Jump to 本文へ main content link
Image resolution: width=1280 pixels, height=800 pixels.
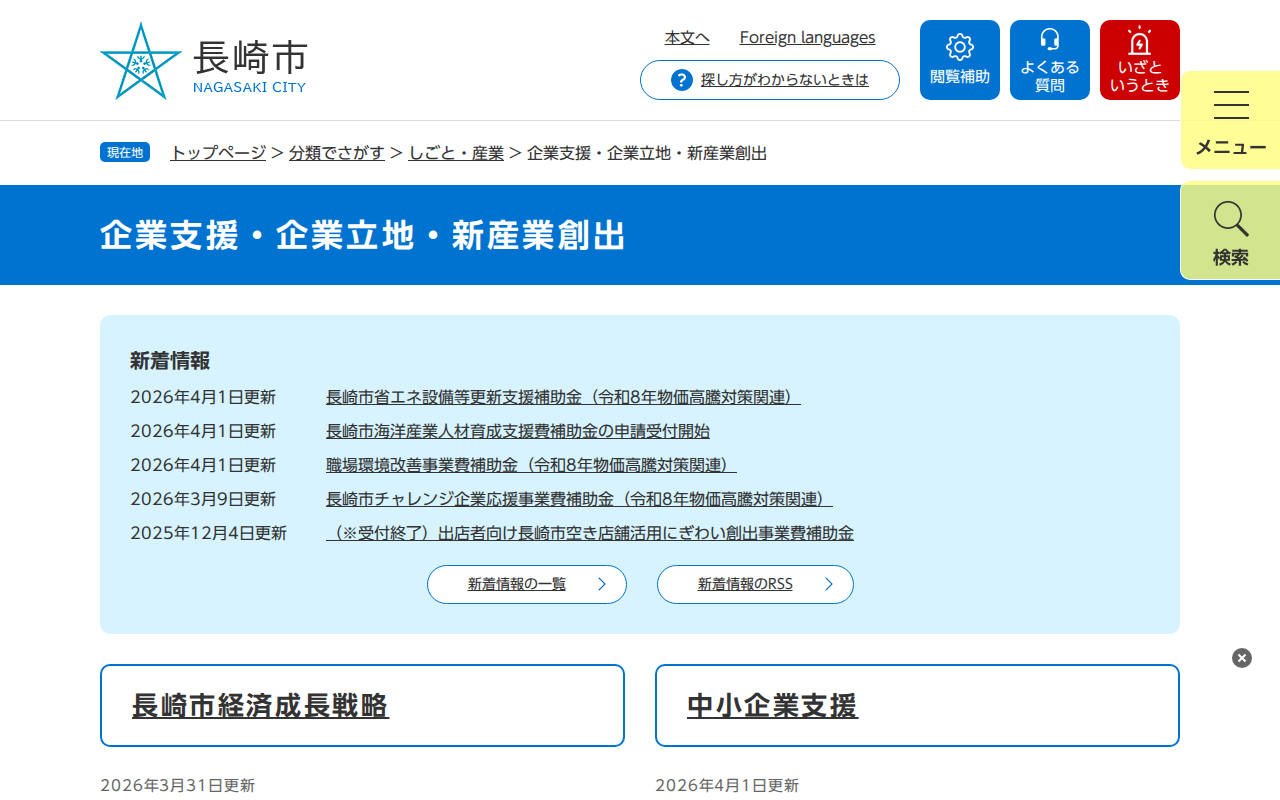[x=687, y=37]
